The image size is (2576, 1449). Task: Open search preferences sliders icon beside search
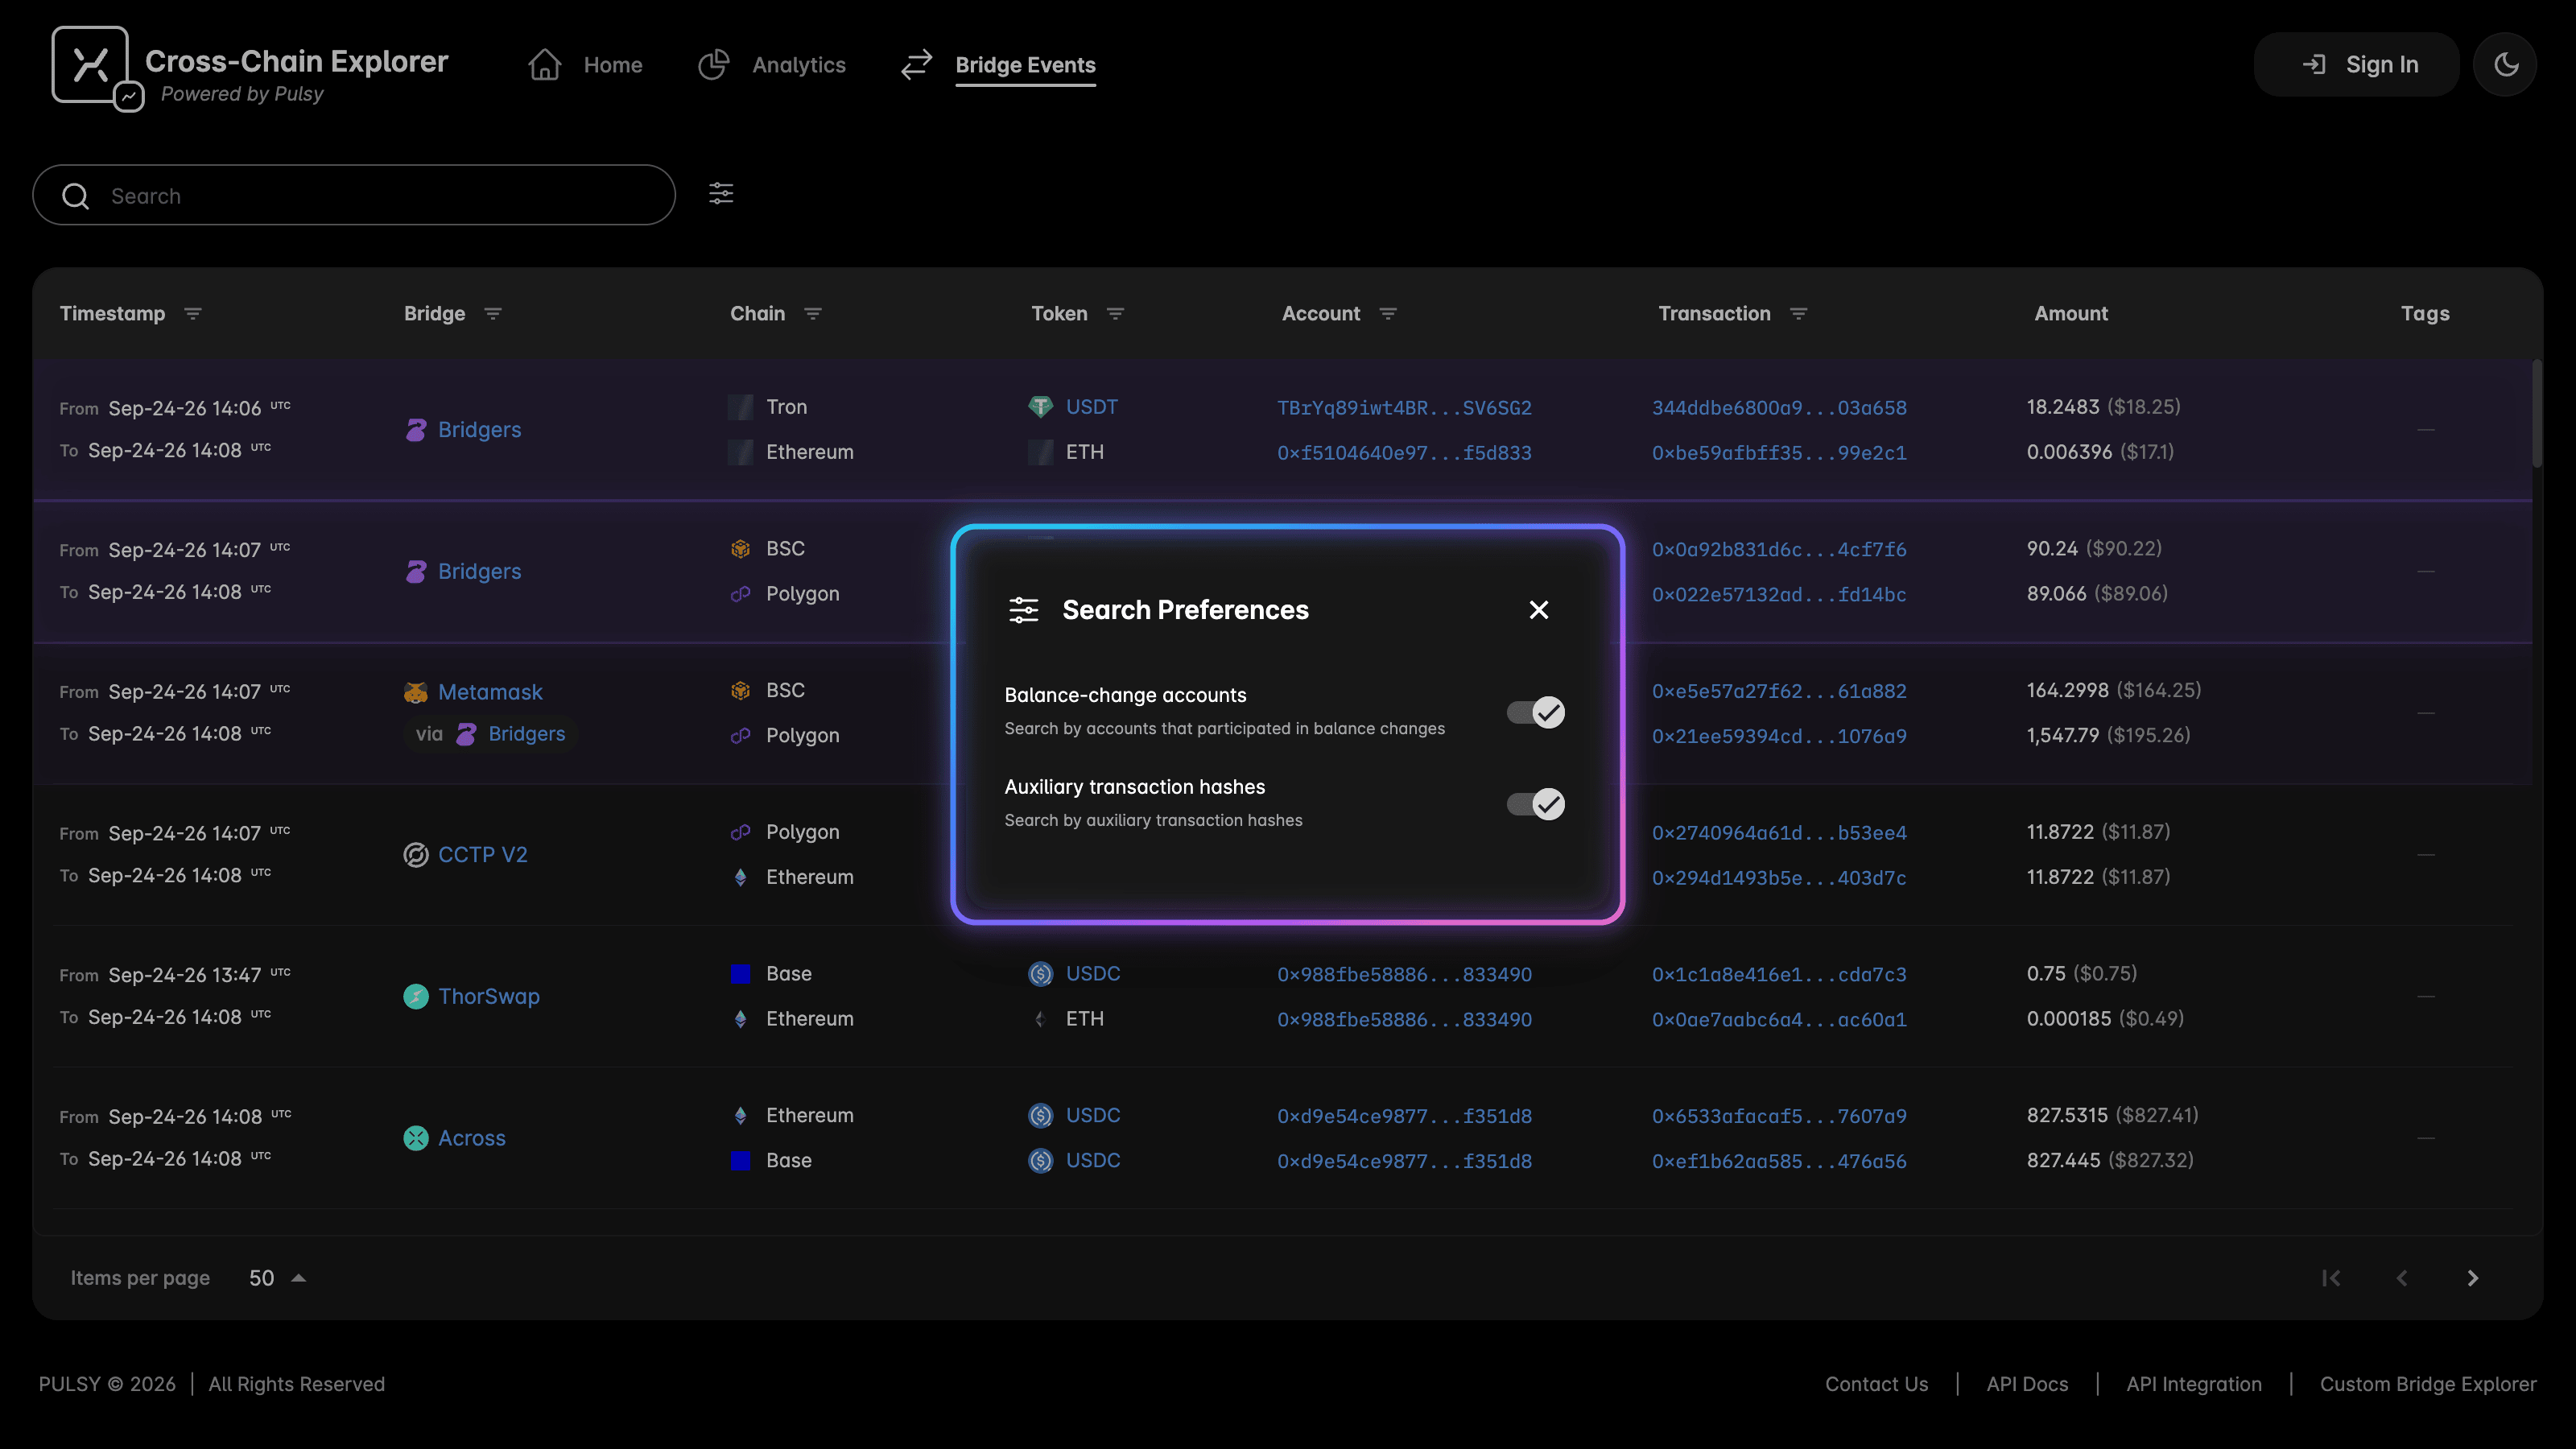[721, 193]
